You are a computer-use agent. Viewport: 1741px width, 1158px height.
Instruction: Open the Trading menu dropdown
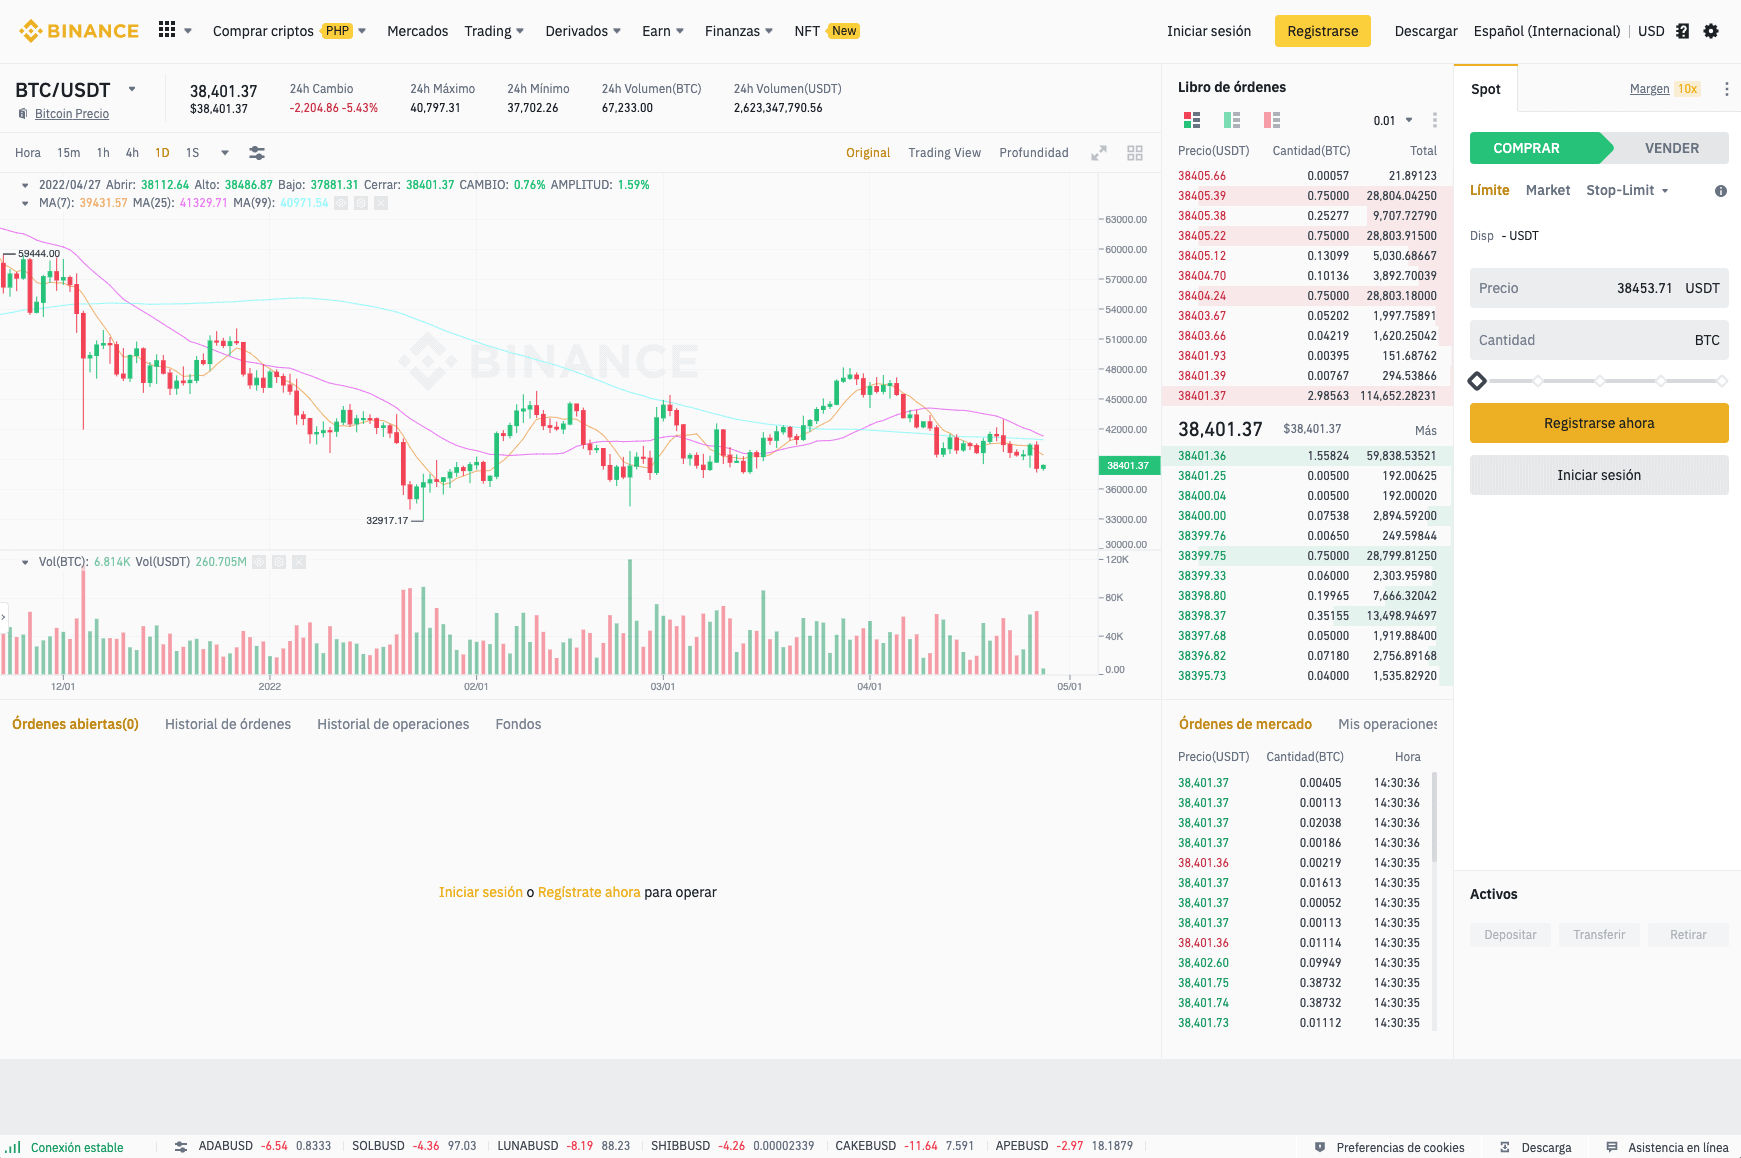(494, 31)
